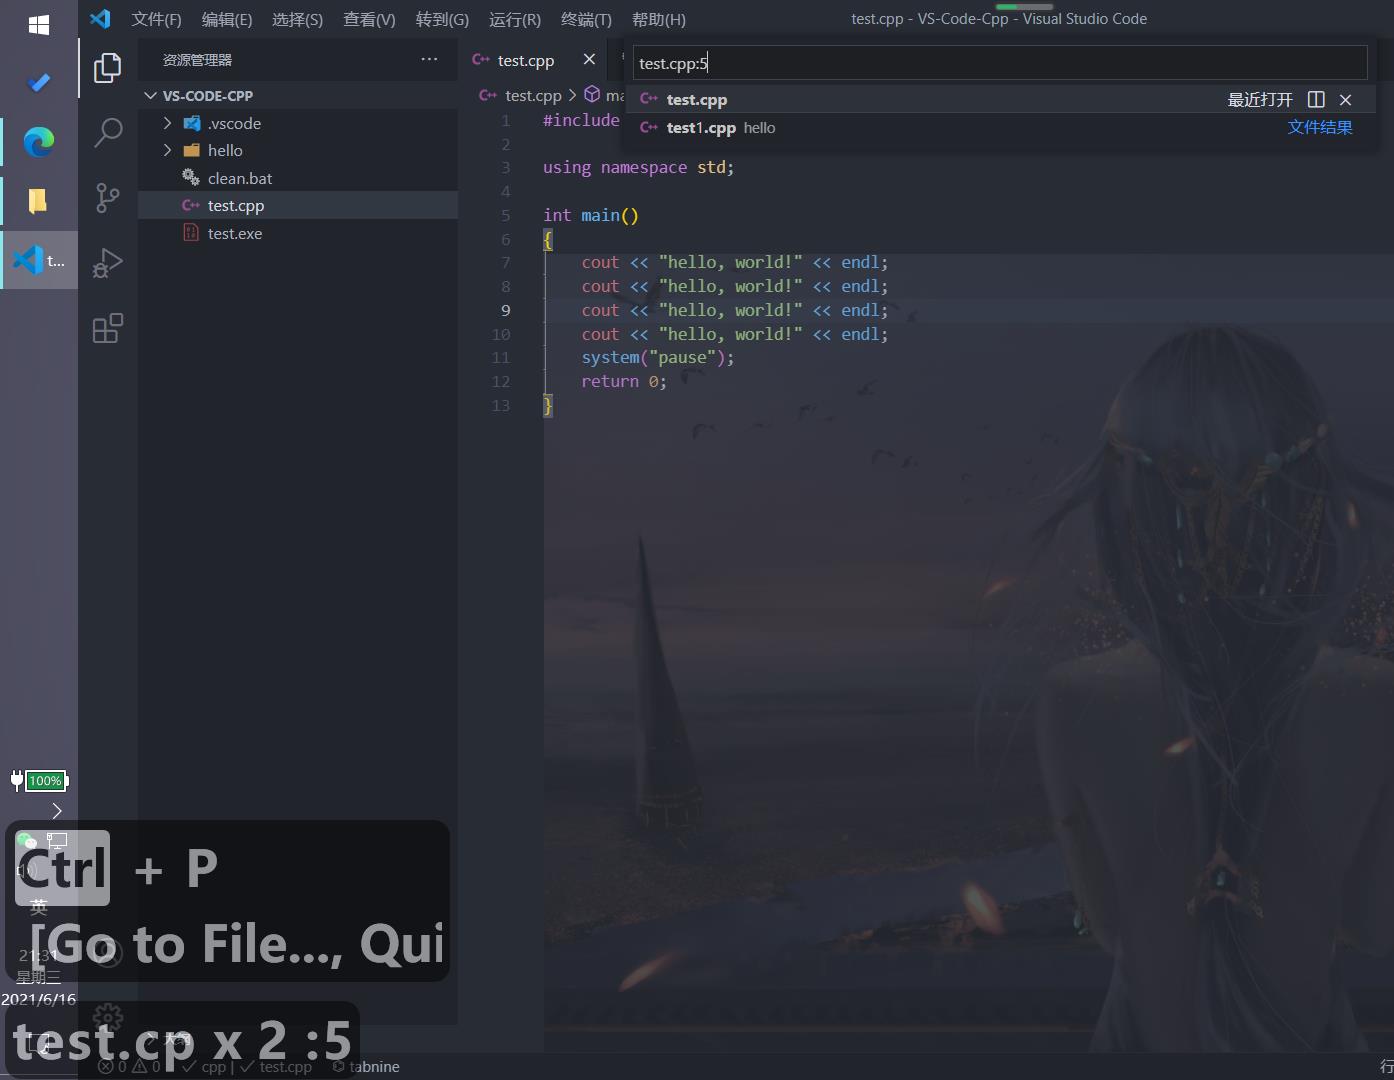Open the 选择(S) menu
This screenshot has height=1080, width=1394.
coord(297,19)
